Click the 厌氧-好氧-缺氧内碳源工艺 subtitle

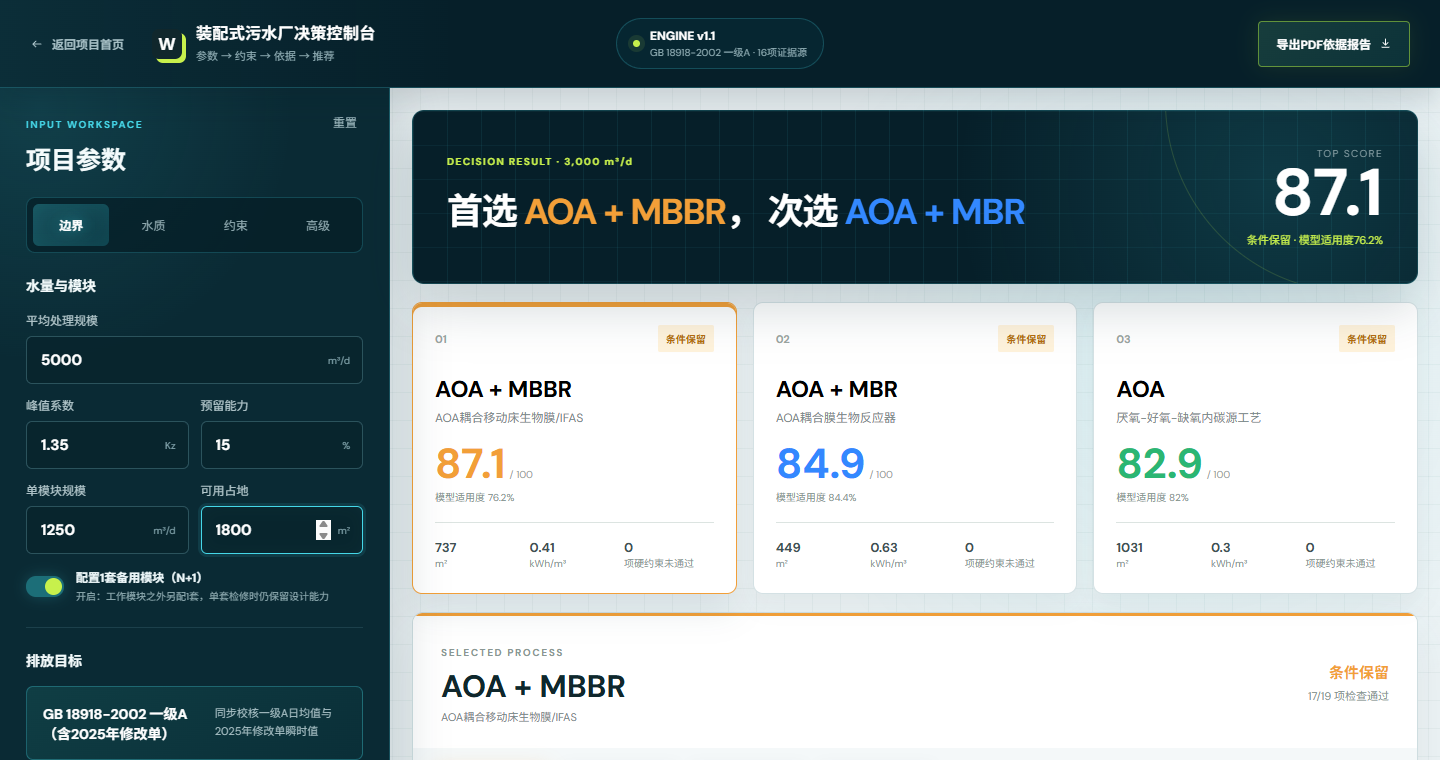(1189, 418)
